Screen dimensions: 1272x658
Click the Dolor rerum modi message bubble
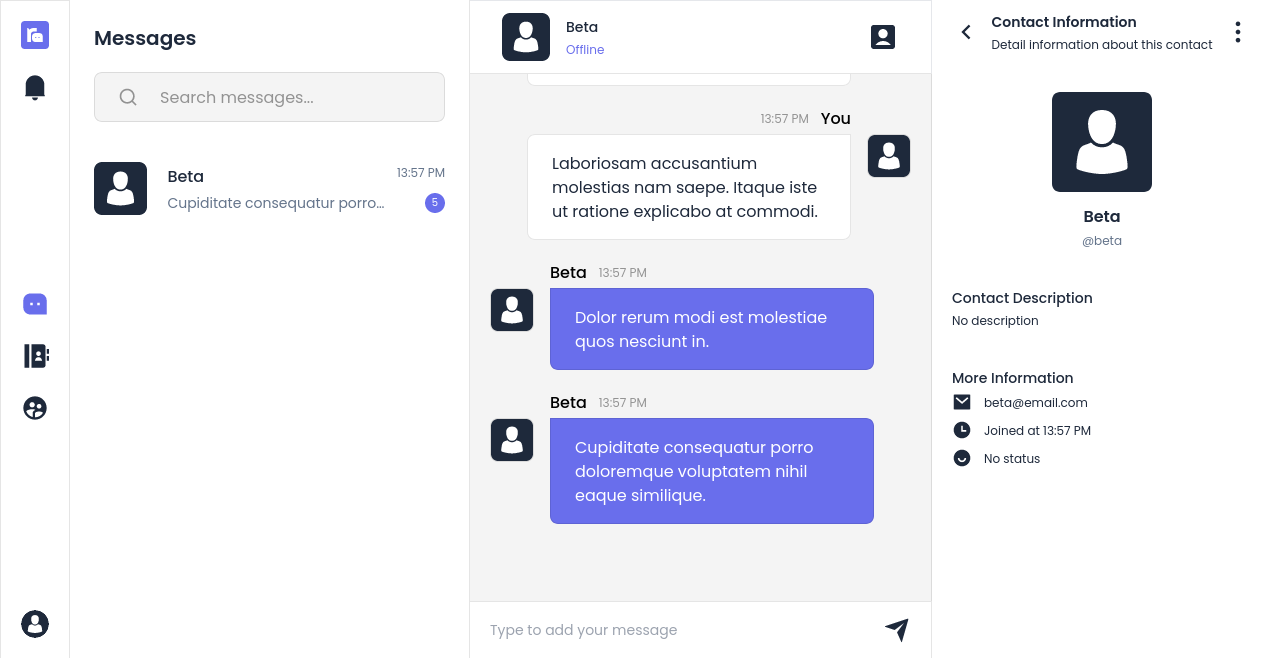tap(712, 329)
